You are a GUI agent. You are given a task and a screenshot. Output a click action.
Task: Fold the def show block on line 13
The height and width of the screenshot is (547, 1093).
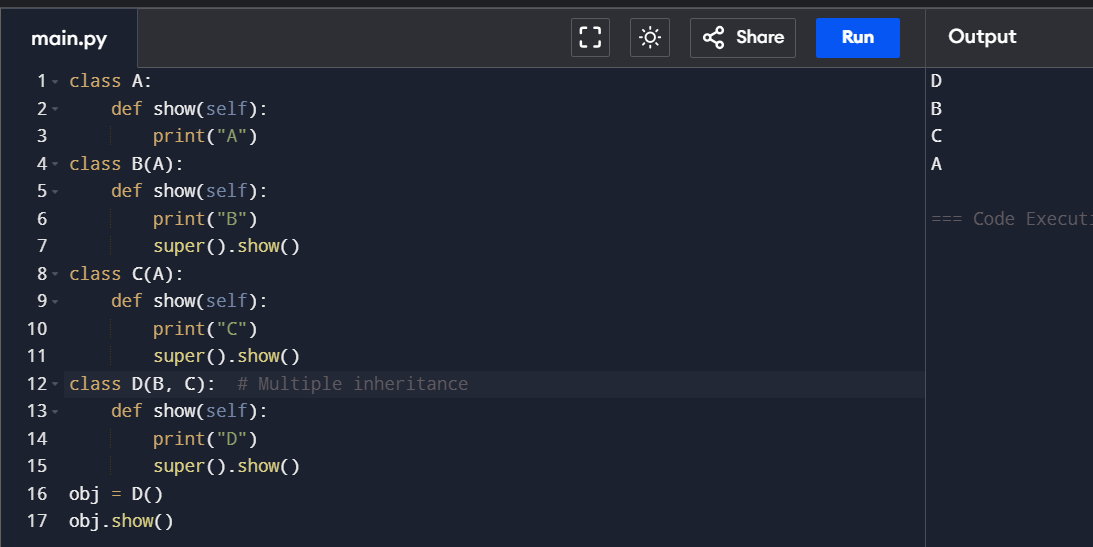55,412
